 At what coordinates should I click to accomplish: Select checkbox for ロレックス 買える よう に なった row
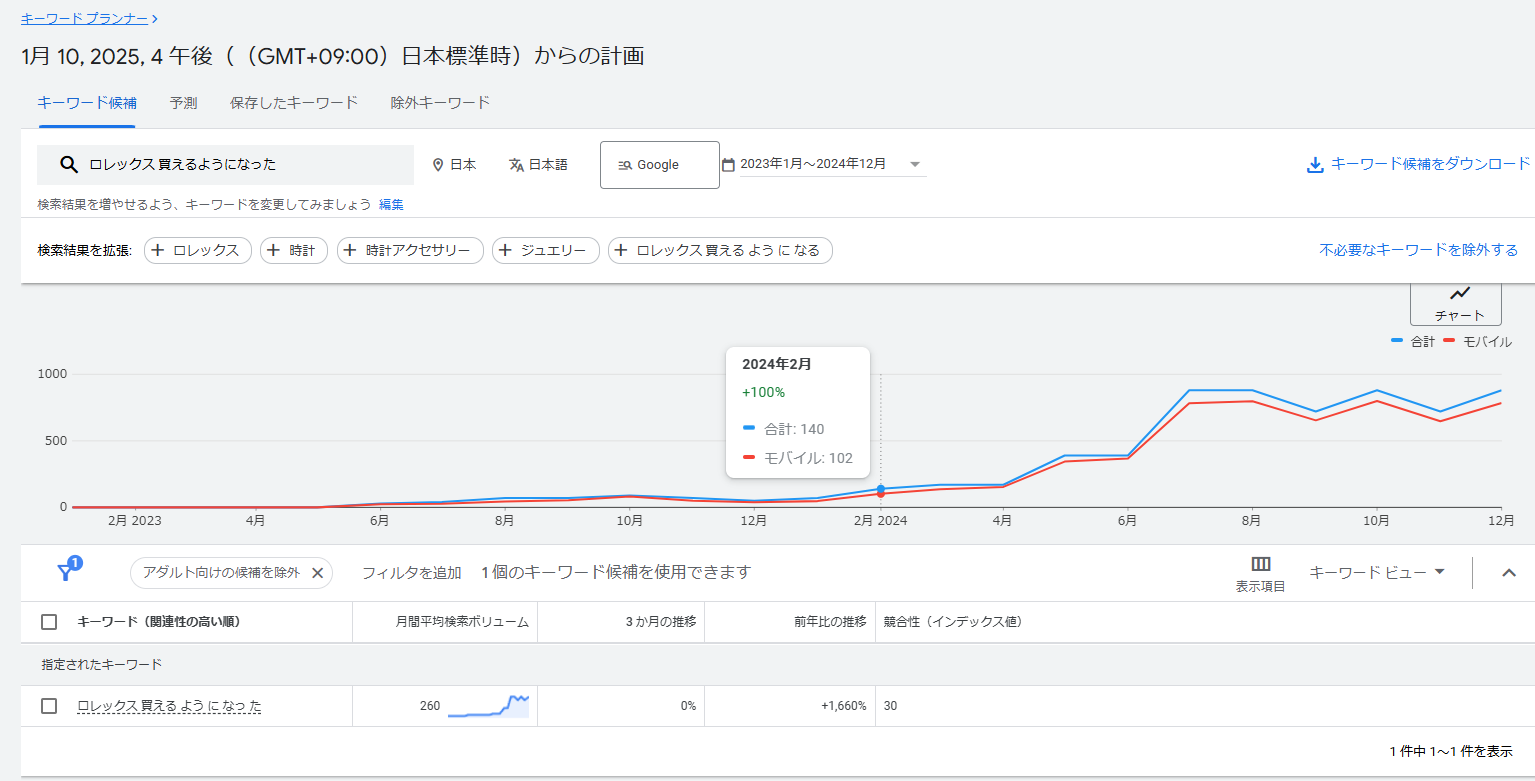point(49,706)
